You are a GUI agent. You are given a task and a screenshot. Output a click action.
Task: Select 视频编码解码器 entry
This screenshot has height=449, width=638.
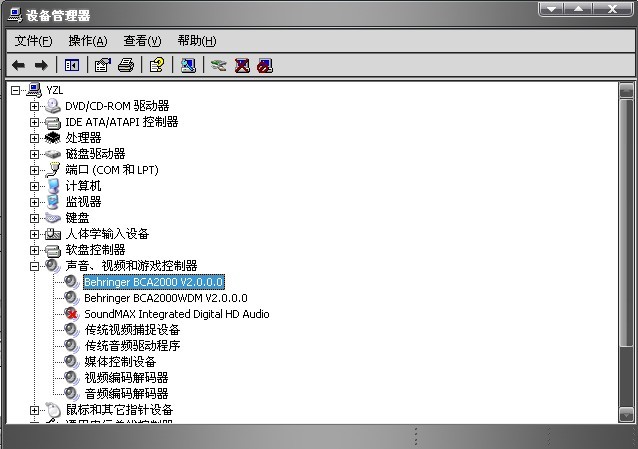coord(126,377)
